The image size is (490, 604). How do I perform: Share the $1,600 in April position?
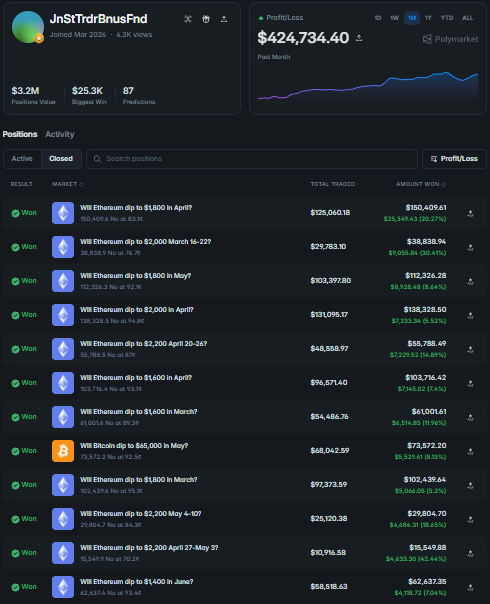pos(470,383)
